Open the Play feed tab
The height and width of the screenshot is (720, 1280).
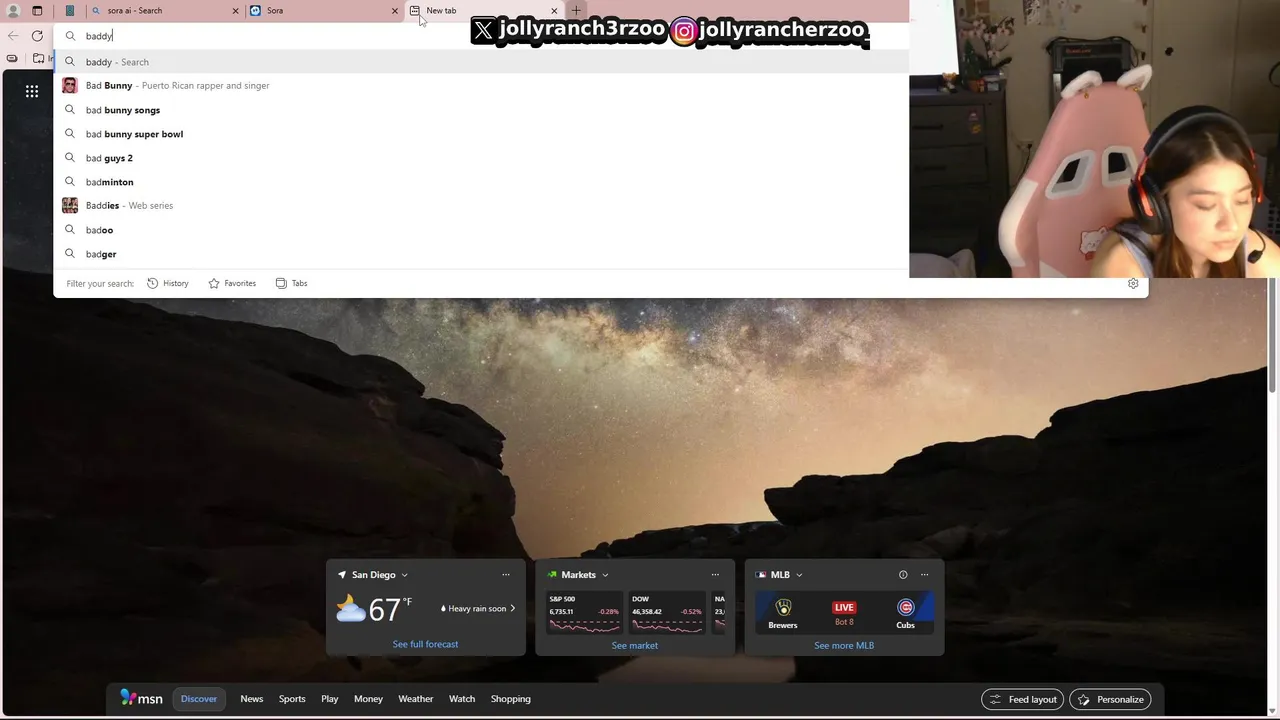pyautogui.click(x=330, y=699)
